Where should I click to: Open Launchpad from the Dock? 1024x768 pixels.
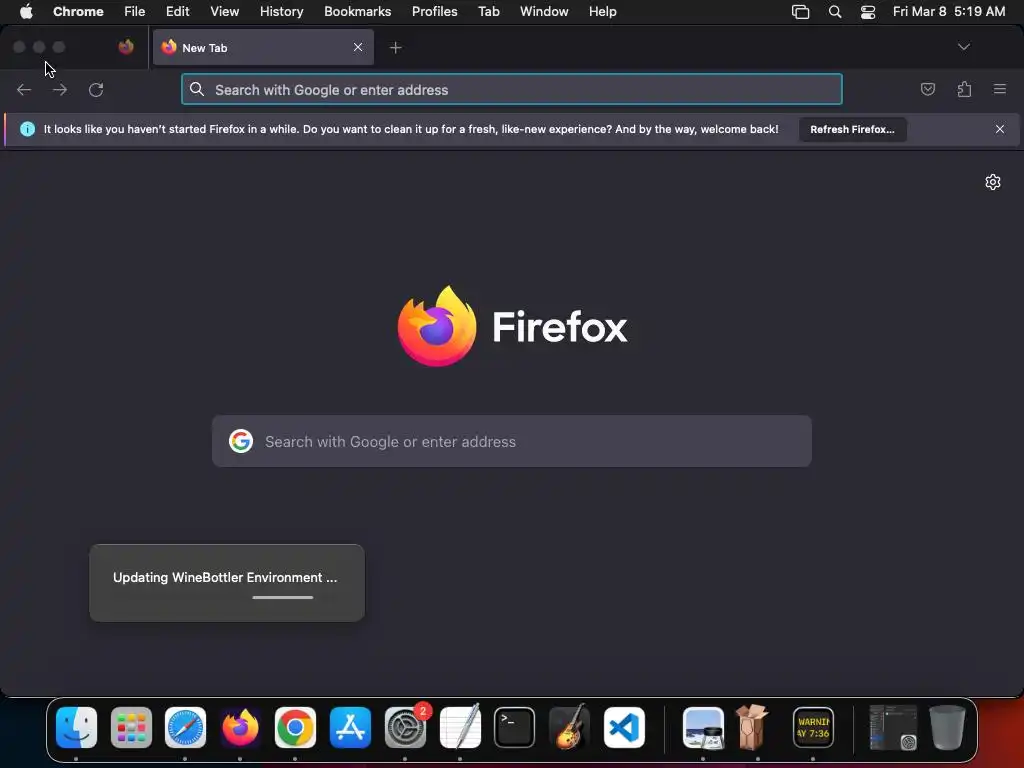point(131,728)
